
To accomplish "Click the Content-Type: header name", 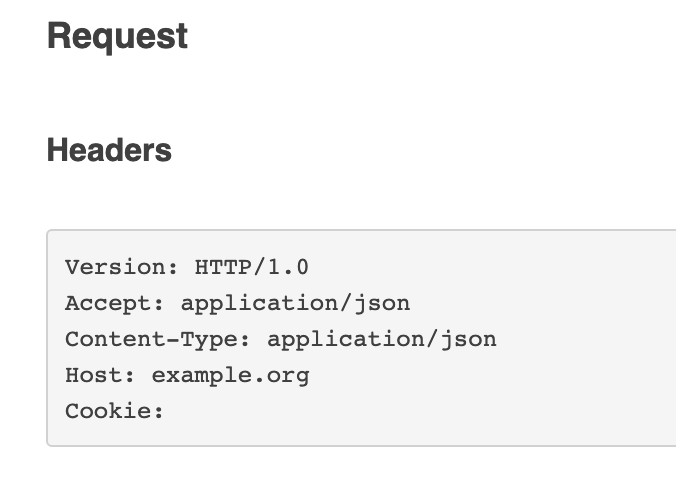I will (x=157, y=339).
